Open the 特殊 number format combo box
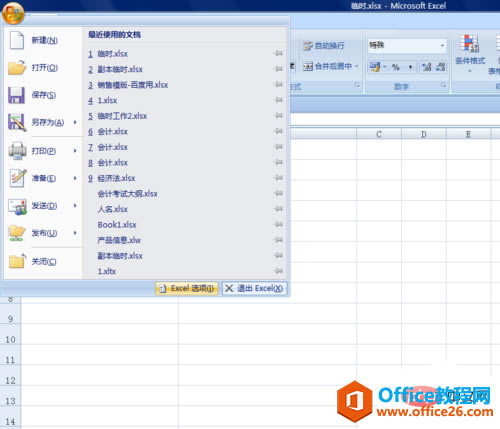500x429 pixels. pos(407,45)
